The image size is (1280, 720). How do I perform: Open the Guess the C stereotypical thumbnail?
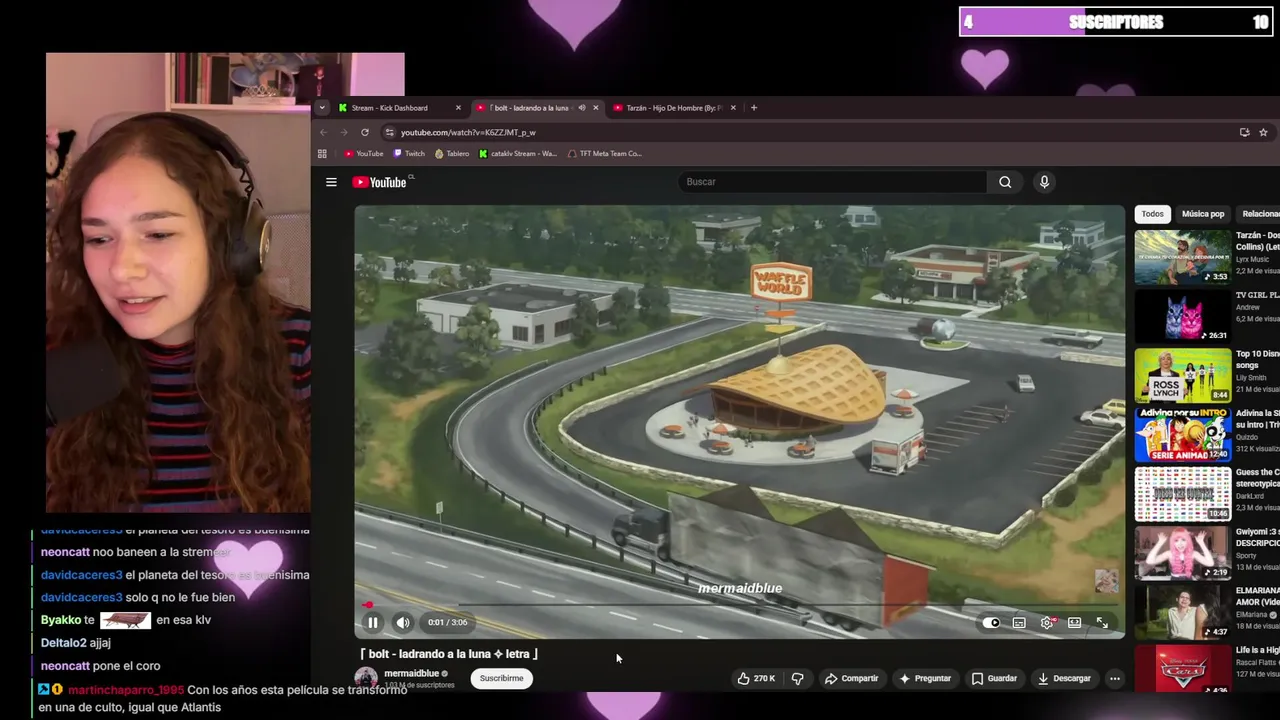[1183, 493]
